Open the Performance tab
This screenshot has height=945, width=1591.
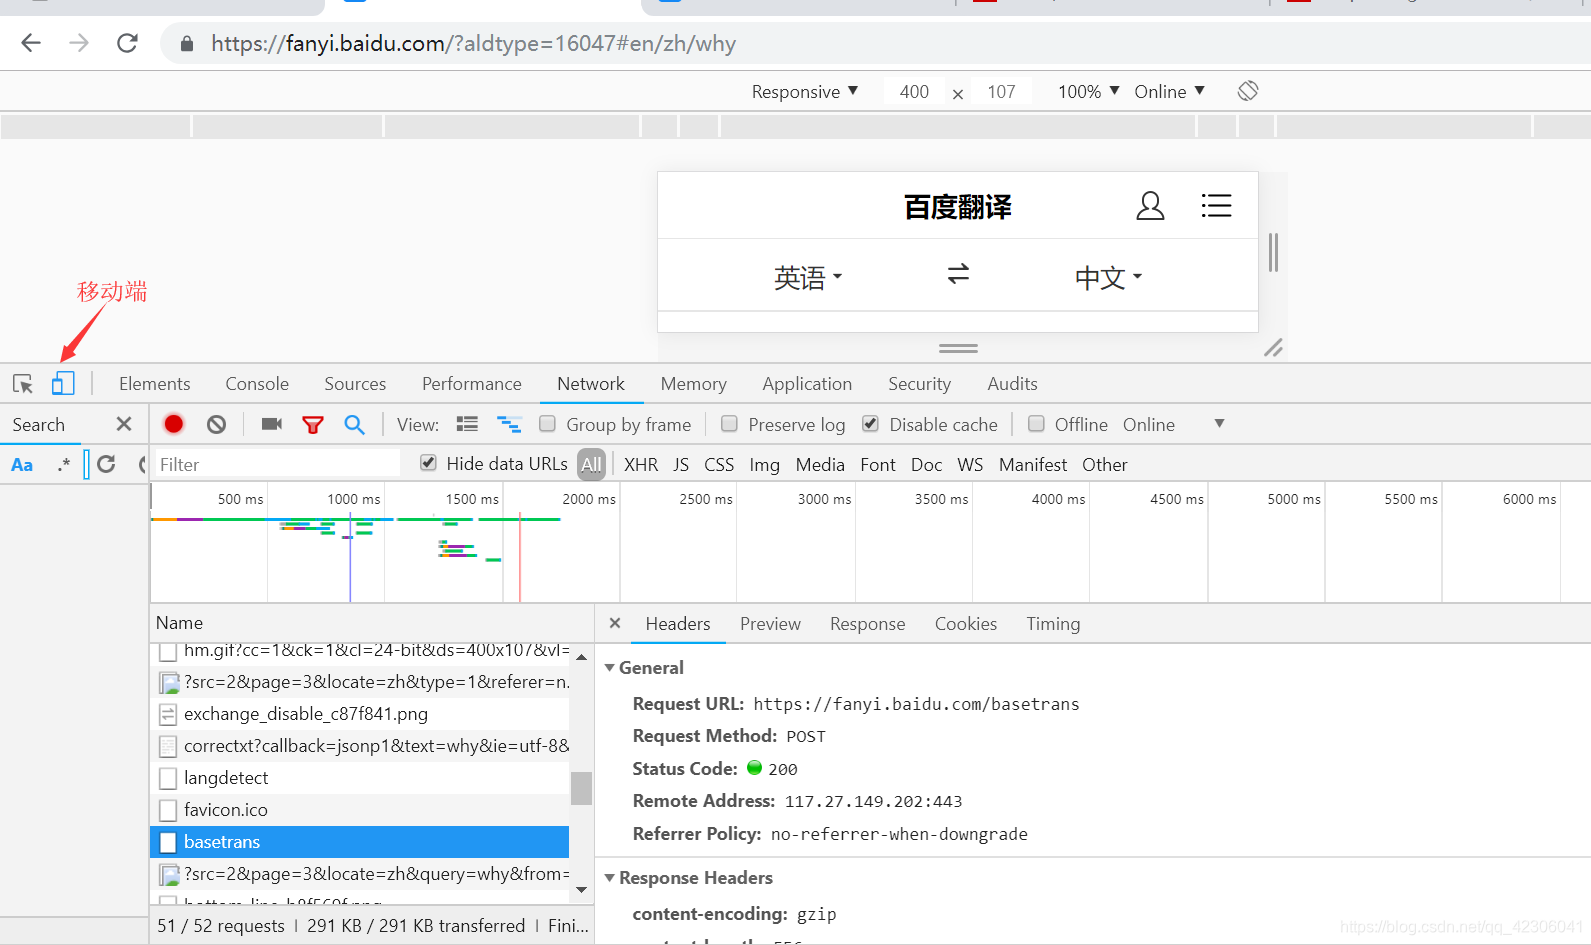472,384
